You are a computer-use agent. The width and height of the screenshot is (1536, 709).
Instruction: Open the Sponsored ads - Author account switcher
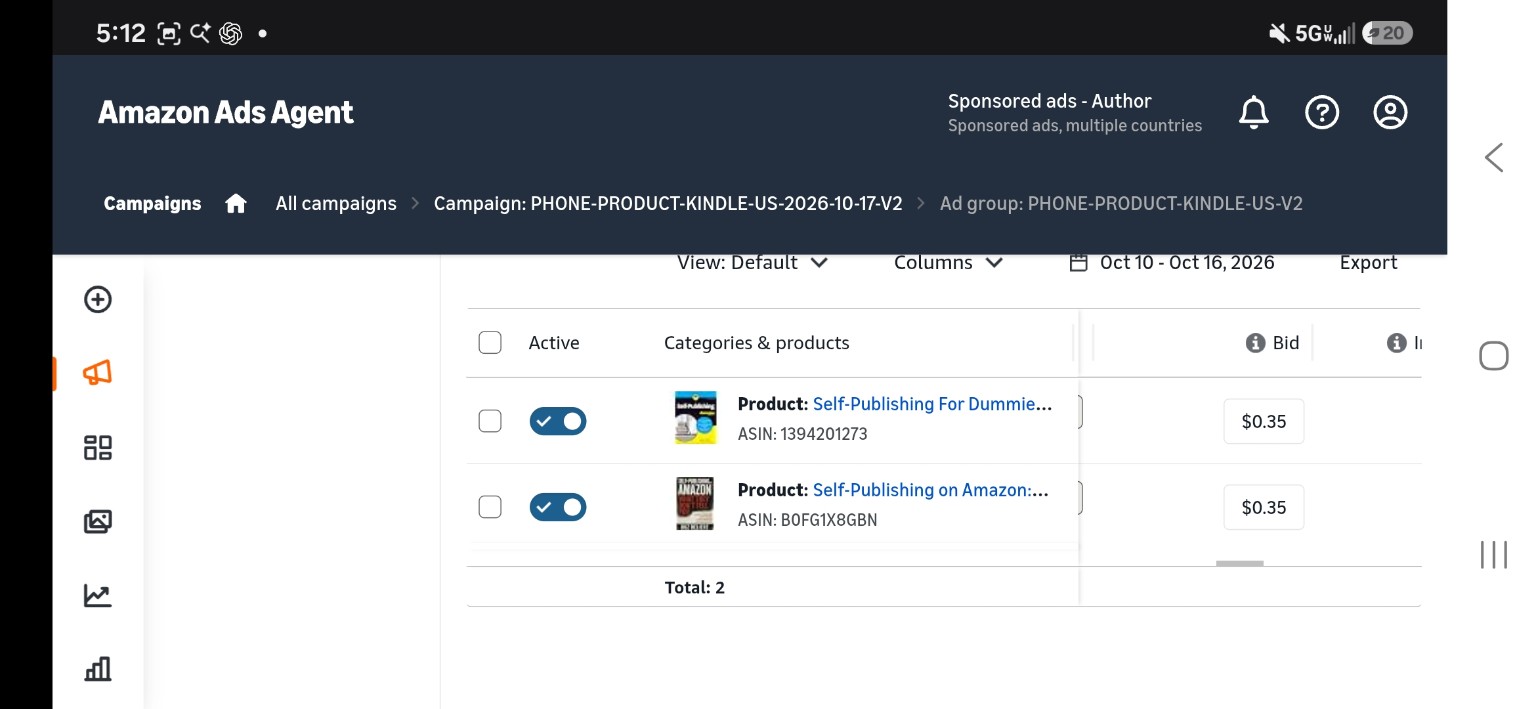(x=1075, y=112)
